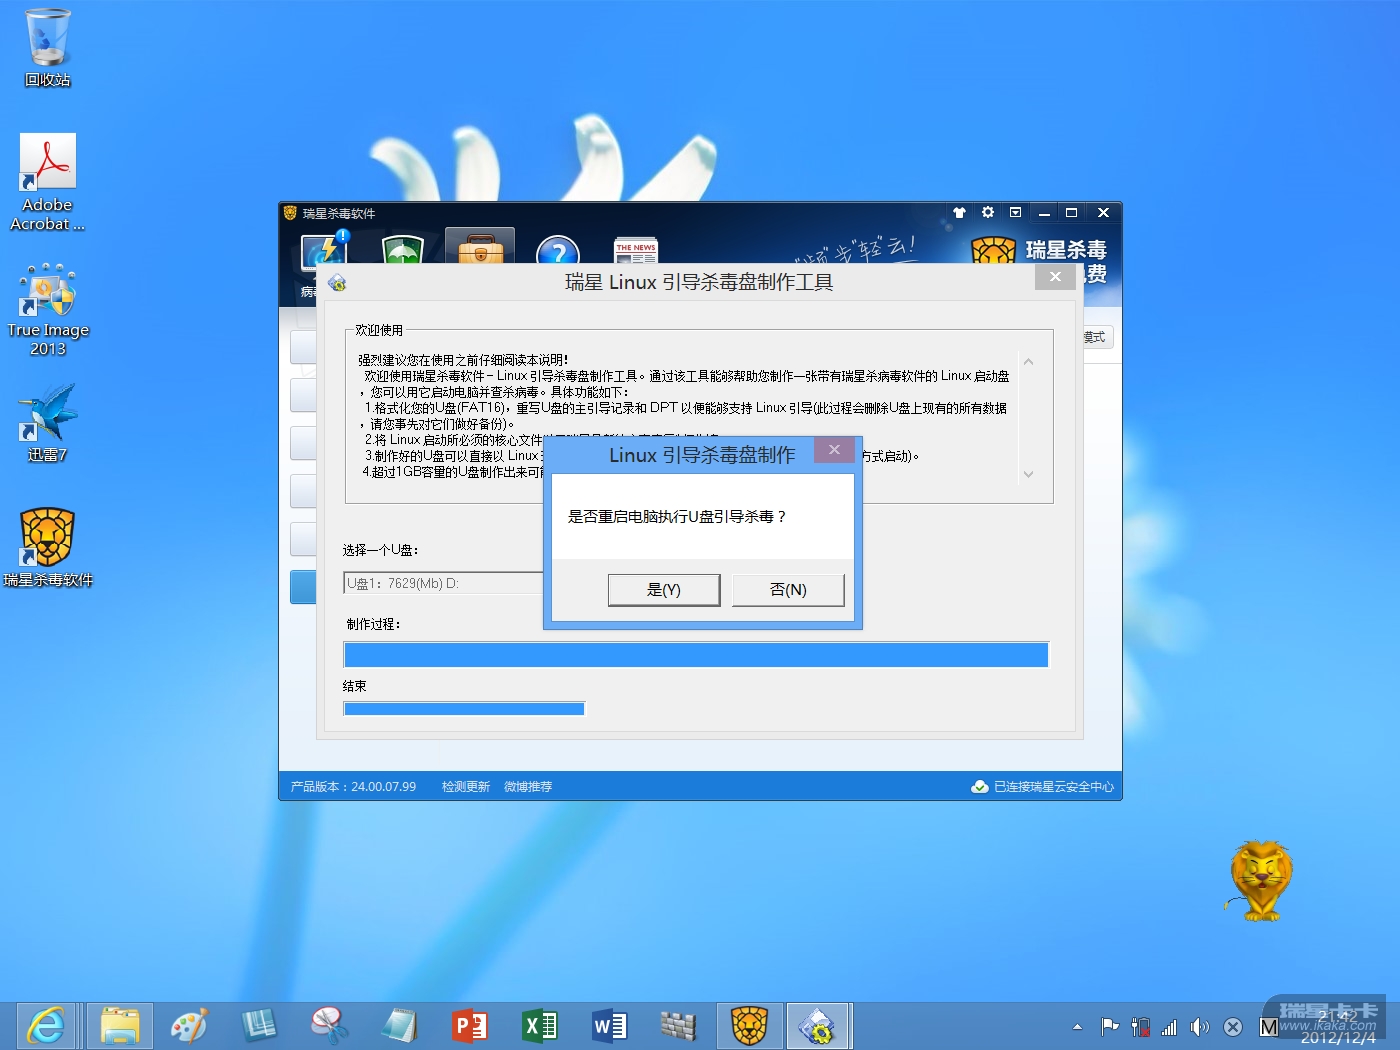The width and height of the screenshot is (1400, 1050).
Task: Launch PowerPoint from the taskbar
Action: coord(469,1026)
